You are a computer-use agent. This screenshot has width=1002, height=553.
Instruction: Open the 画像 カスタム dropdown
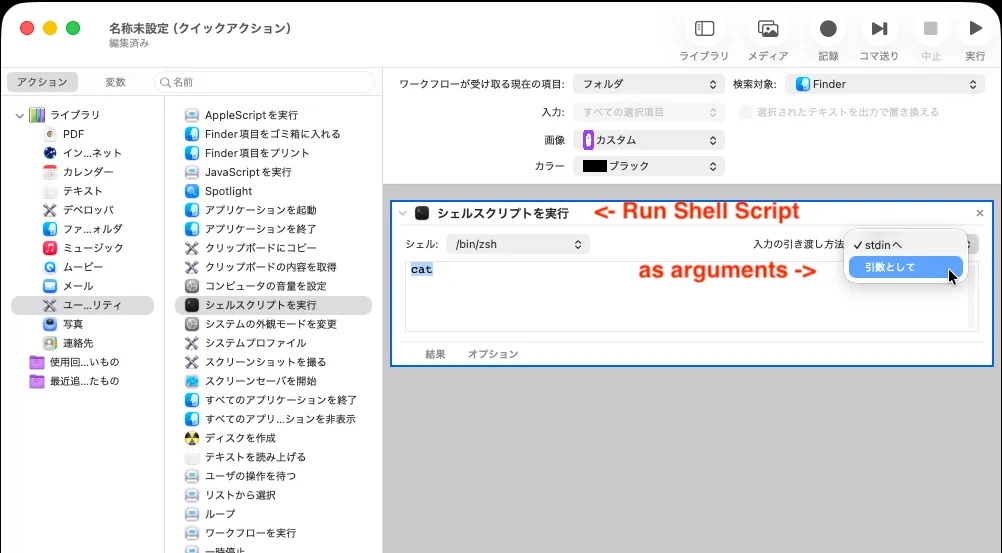pyautogui.click(x=649, y=140)
